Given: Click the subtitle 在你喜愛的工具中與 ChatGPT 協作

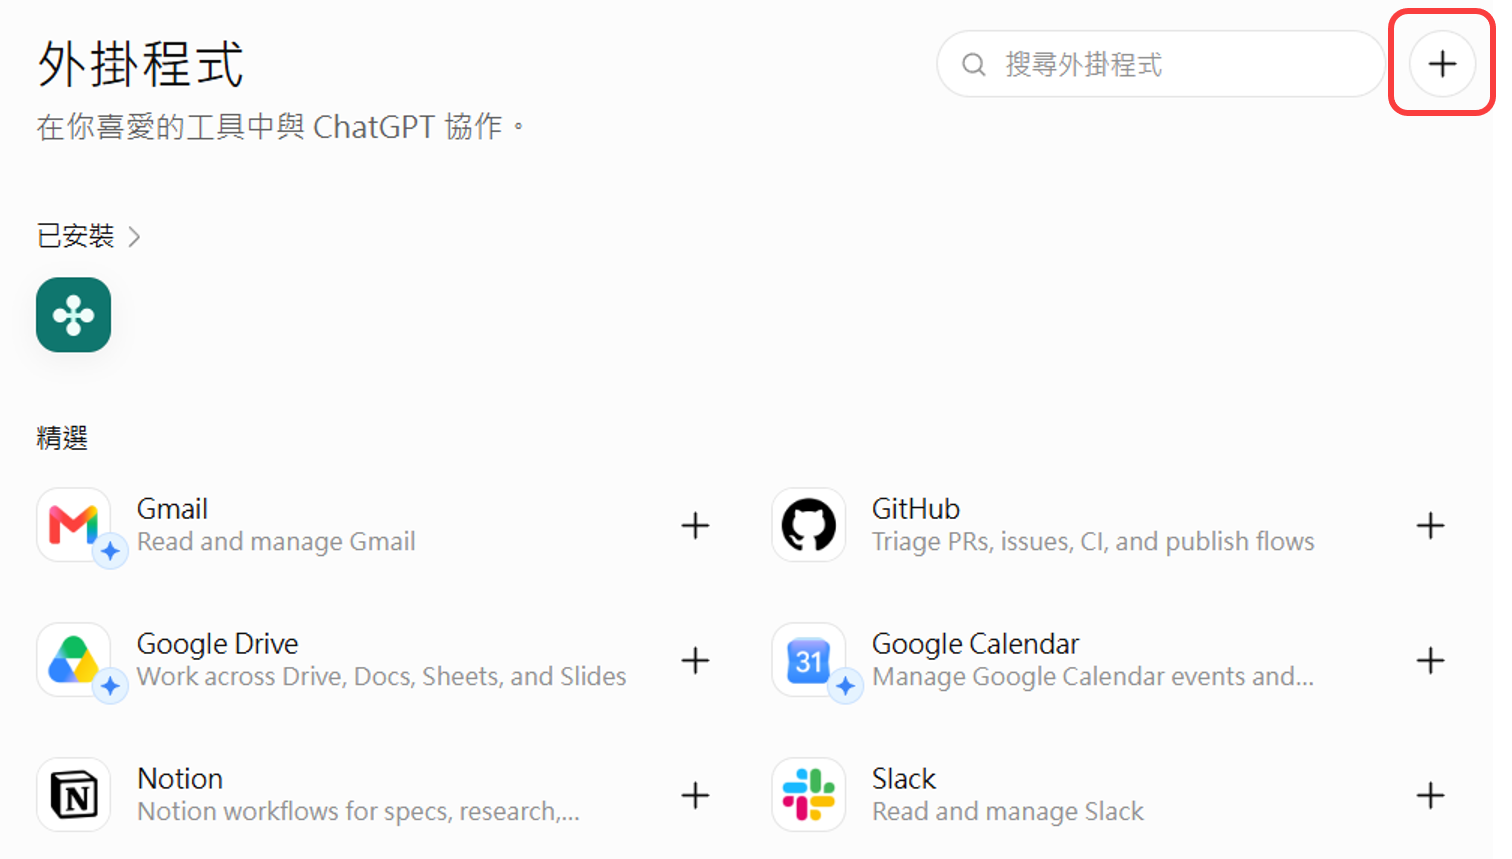Looking at the screenshot, I should [x=280, y=127].
